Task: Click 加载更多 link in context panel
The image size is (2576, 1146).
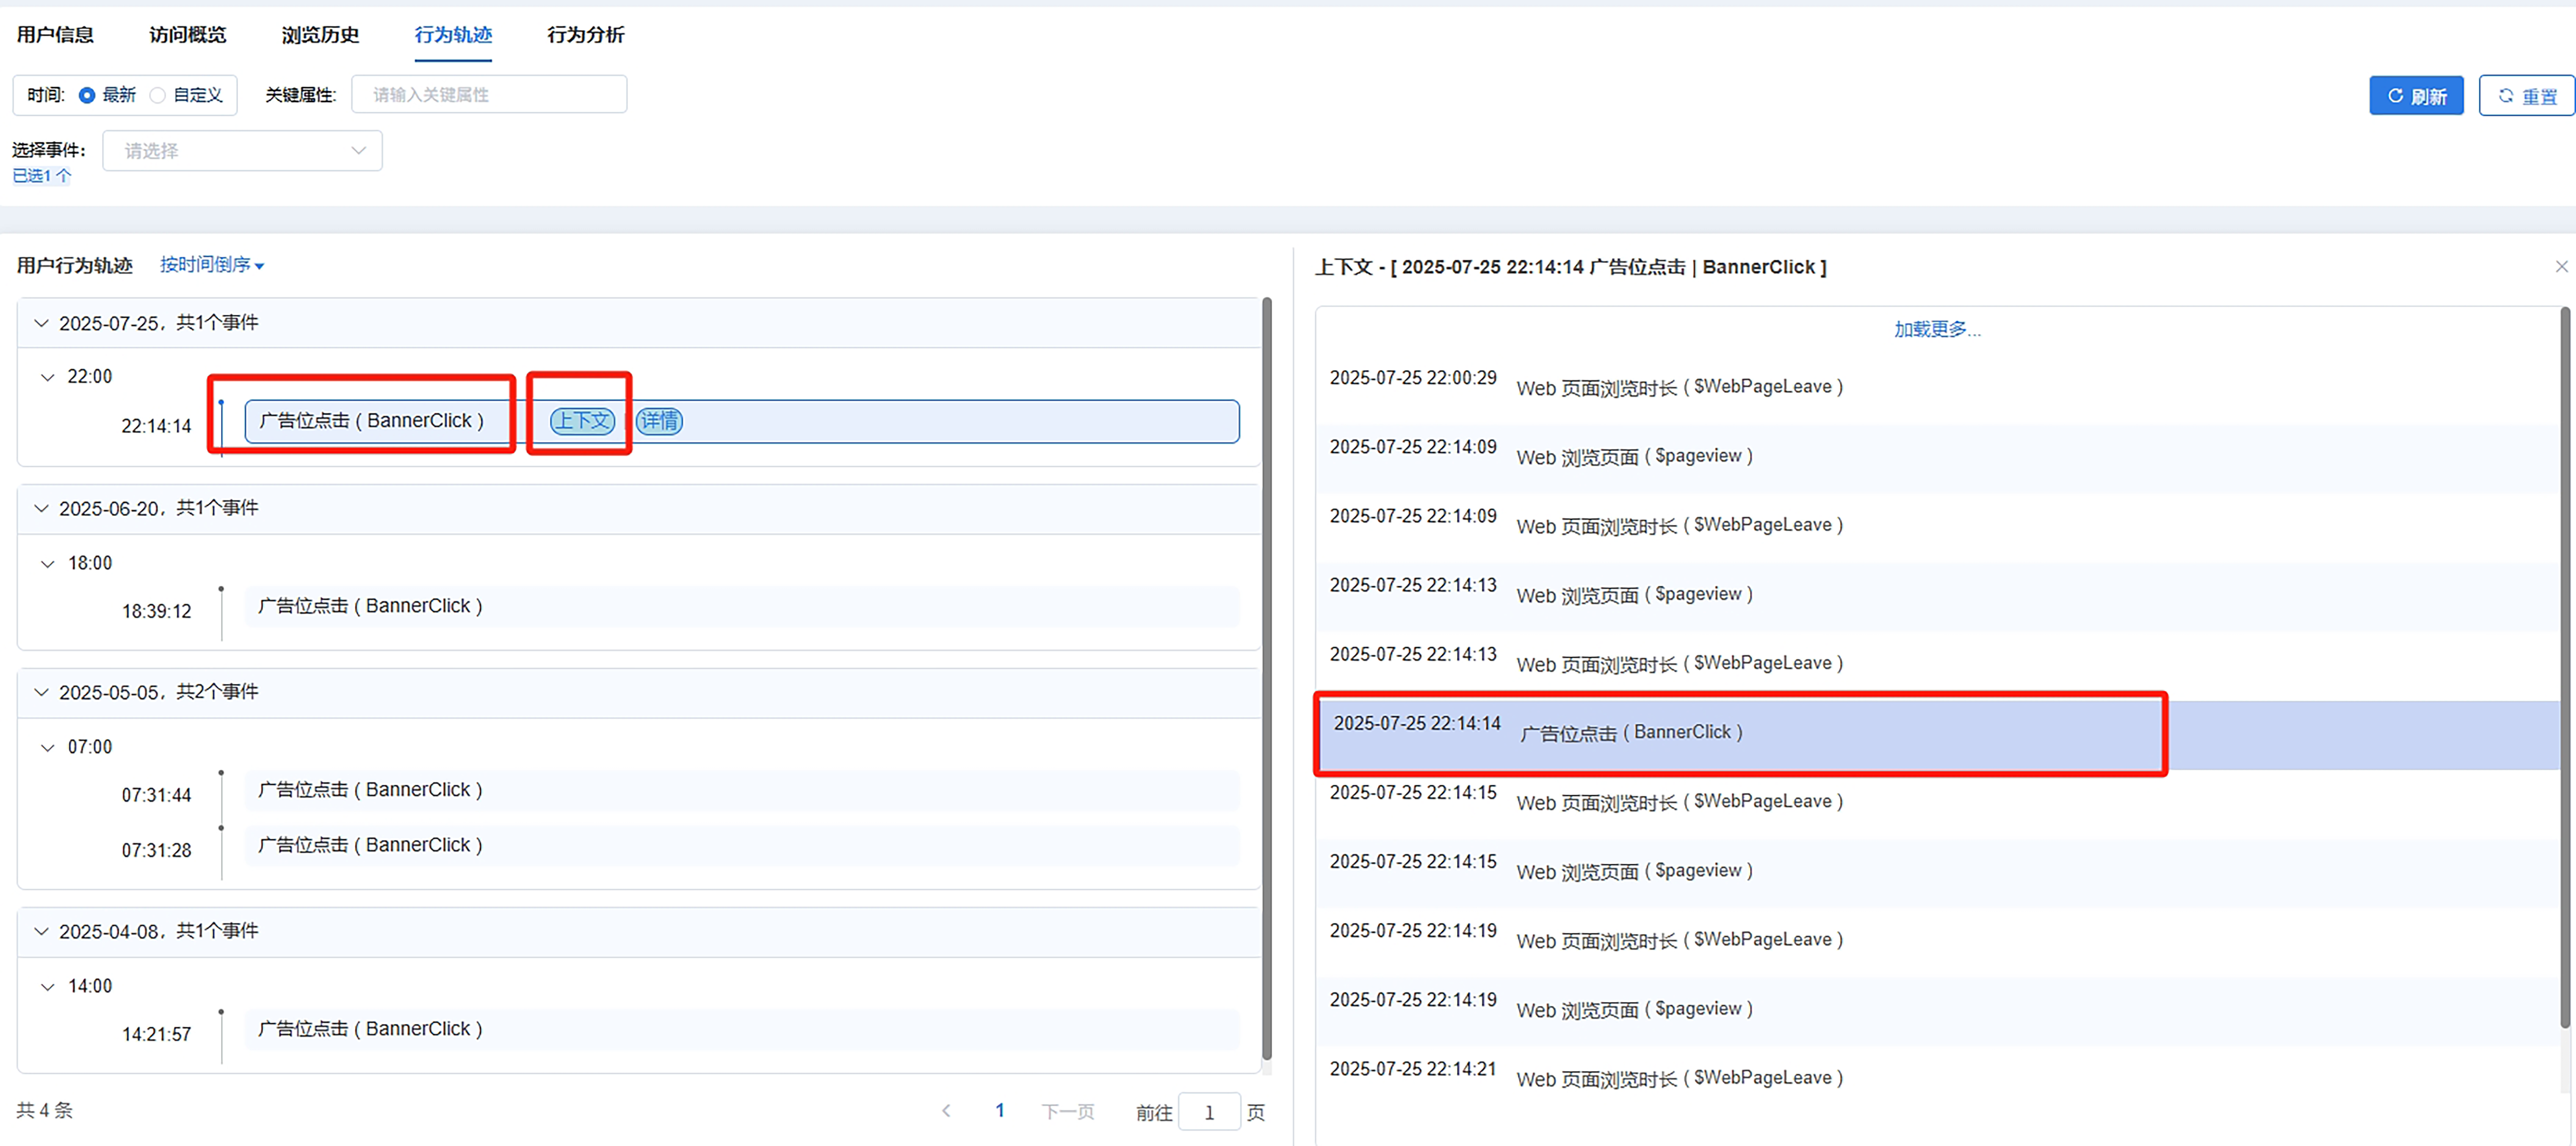Action: coord(1936,329)
